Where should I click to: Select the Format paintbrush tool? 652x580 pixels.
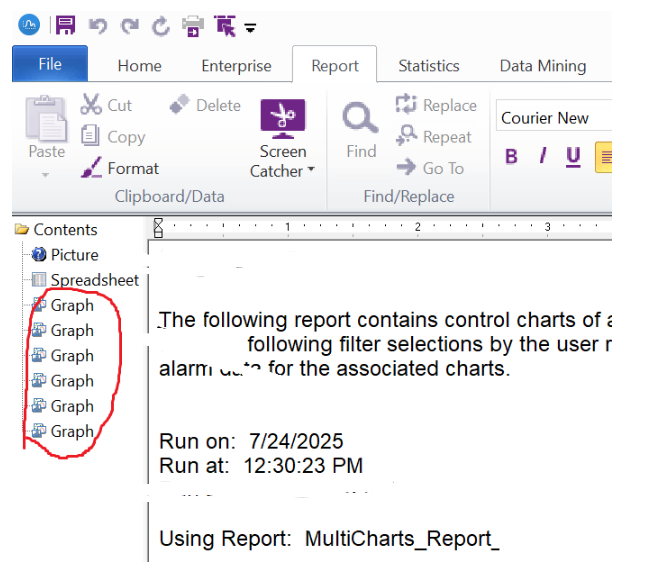(120, 168)
